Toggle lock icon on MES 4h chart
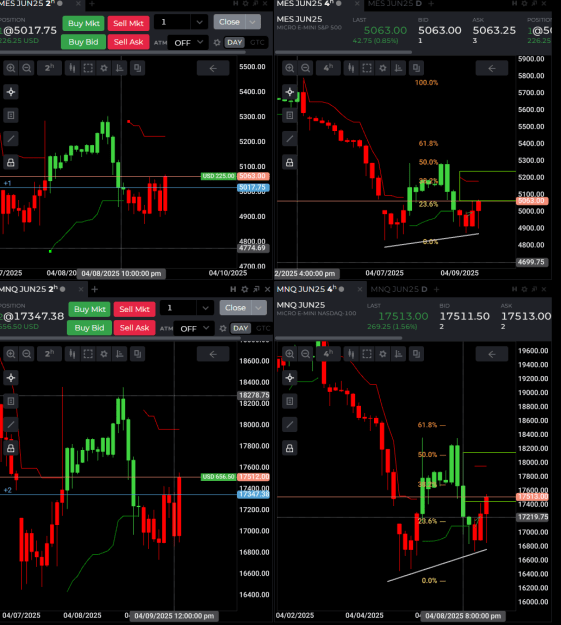The width and height of the screenshot is (561, 625). [x=290, y=162]
